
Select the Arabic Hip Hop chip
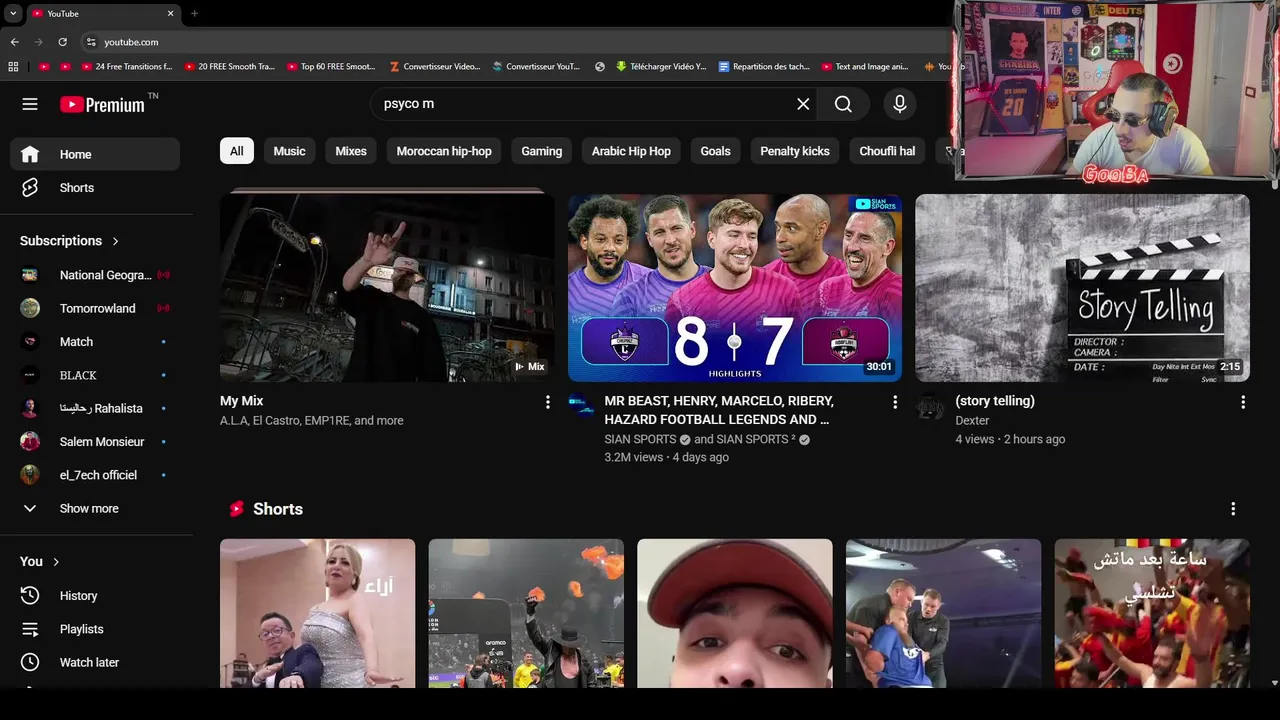631,151
